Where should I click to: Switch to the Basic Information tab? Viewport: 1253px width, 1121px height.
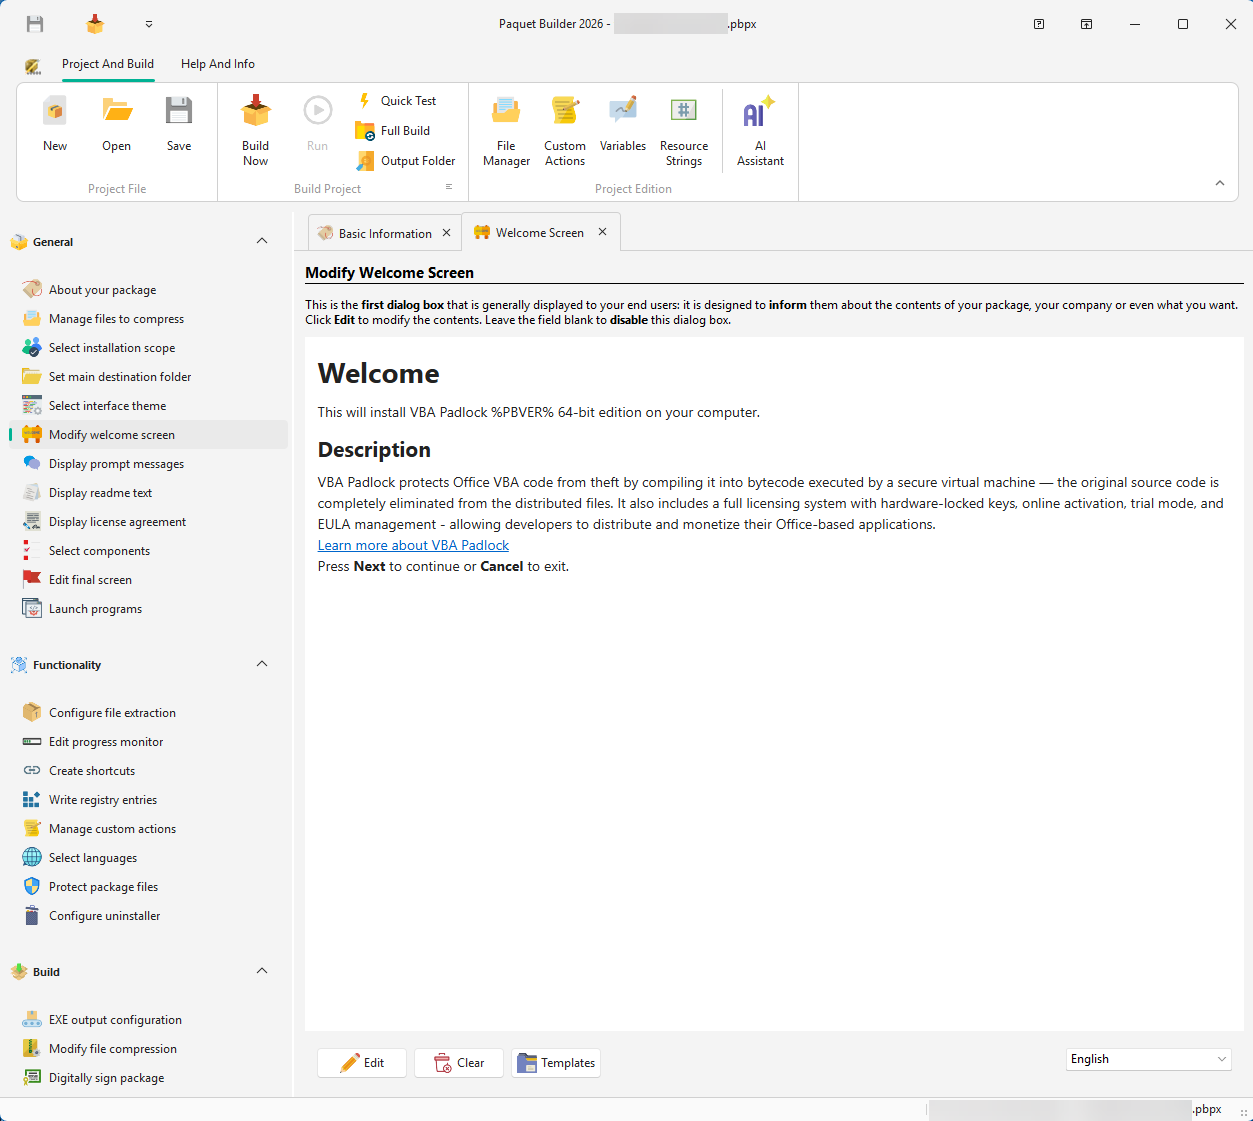point(383,232)
